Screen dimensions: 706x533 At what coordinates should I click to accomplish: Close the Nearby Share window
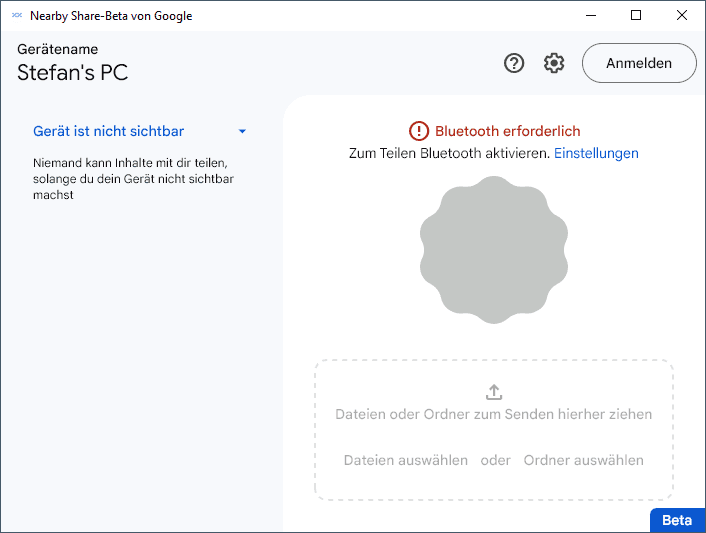pos(682,15)
